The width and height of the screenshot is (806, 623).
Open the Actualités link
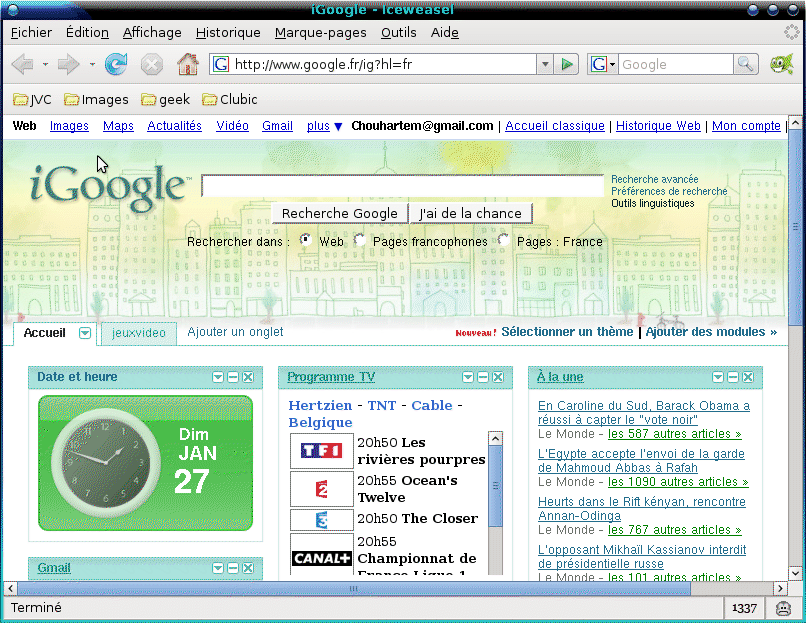click(174, 126)
